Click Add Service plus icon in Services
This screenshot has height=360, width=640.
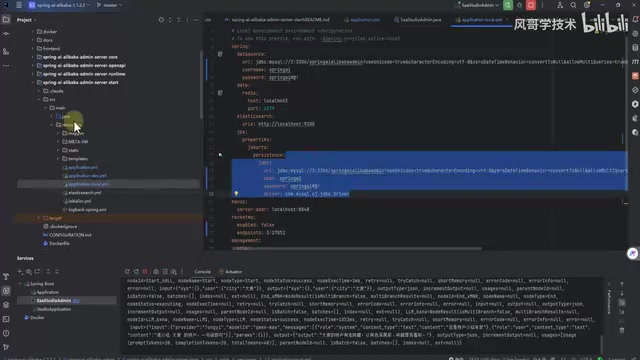[20, 272]
